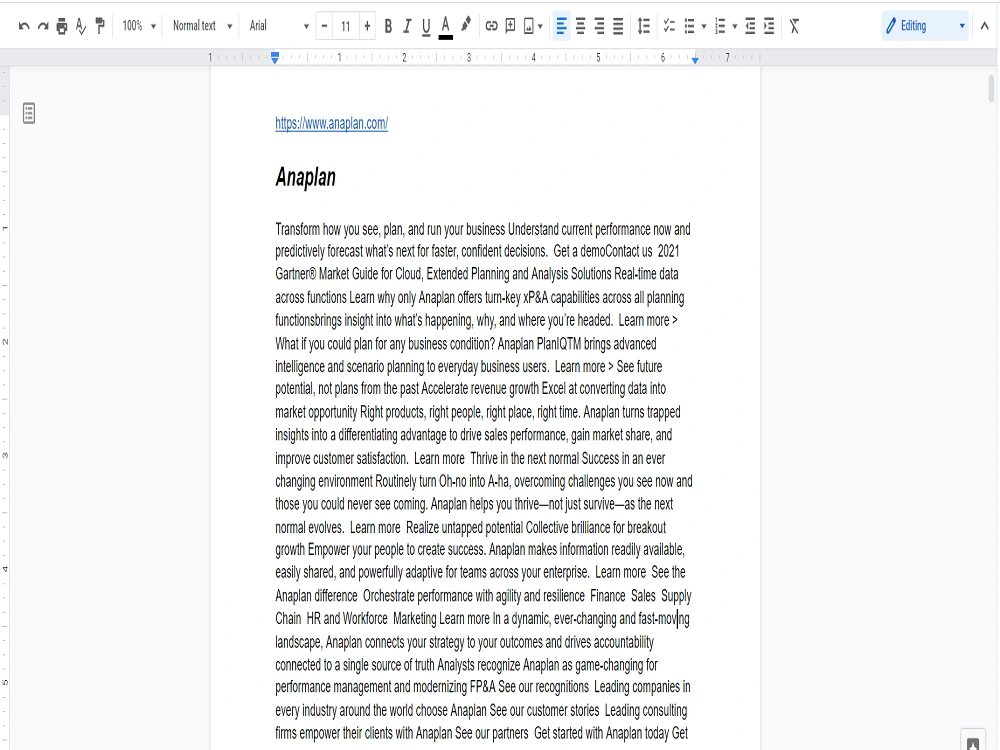
Task: Hide the menus with the up chevron
Action: [985, 26]
